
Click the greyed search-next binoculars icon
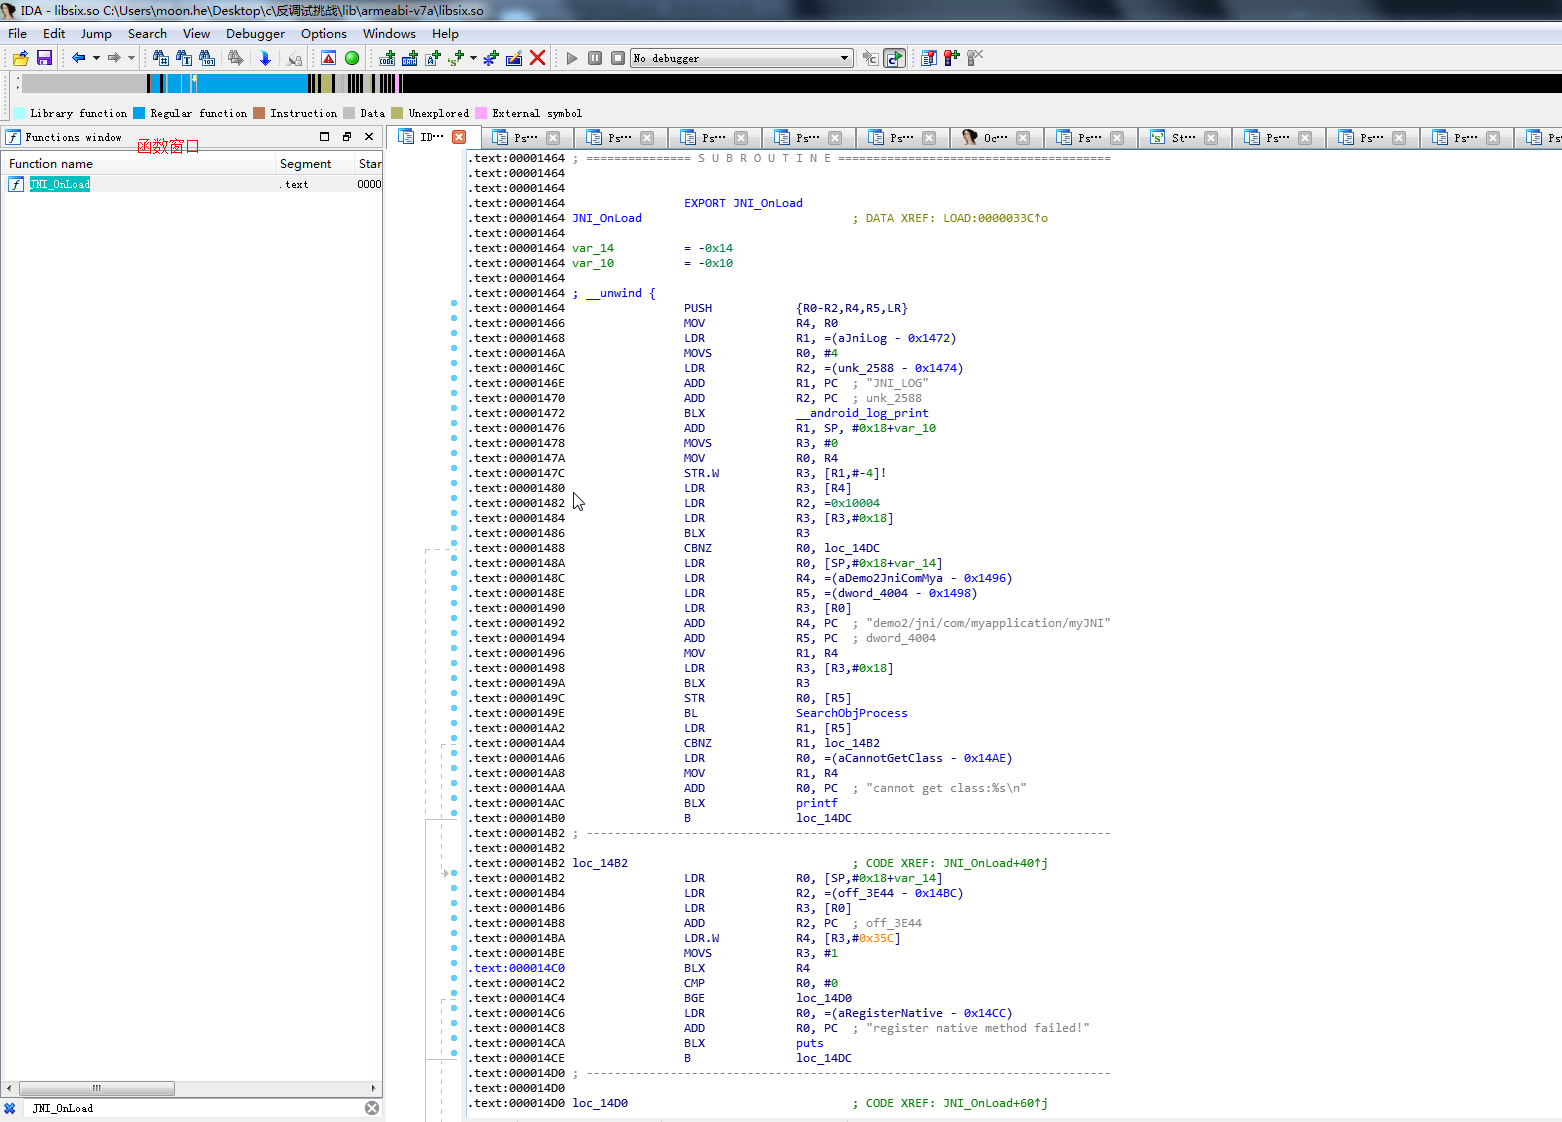point(236,58)
